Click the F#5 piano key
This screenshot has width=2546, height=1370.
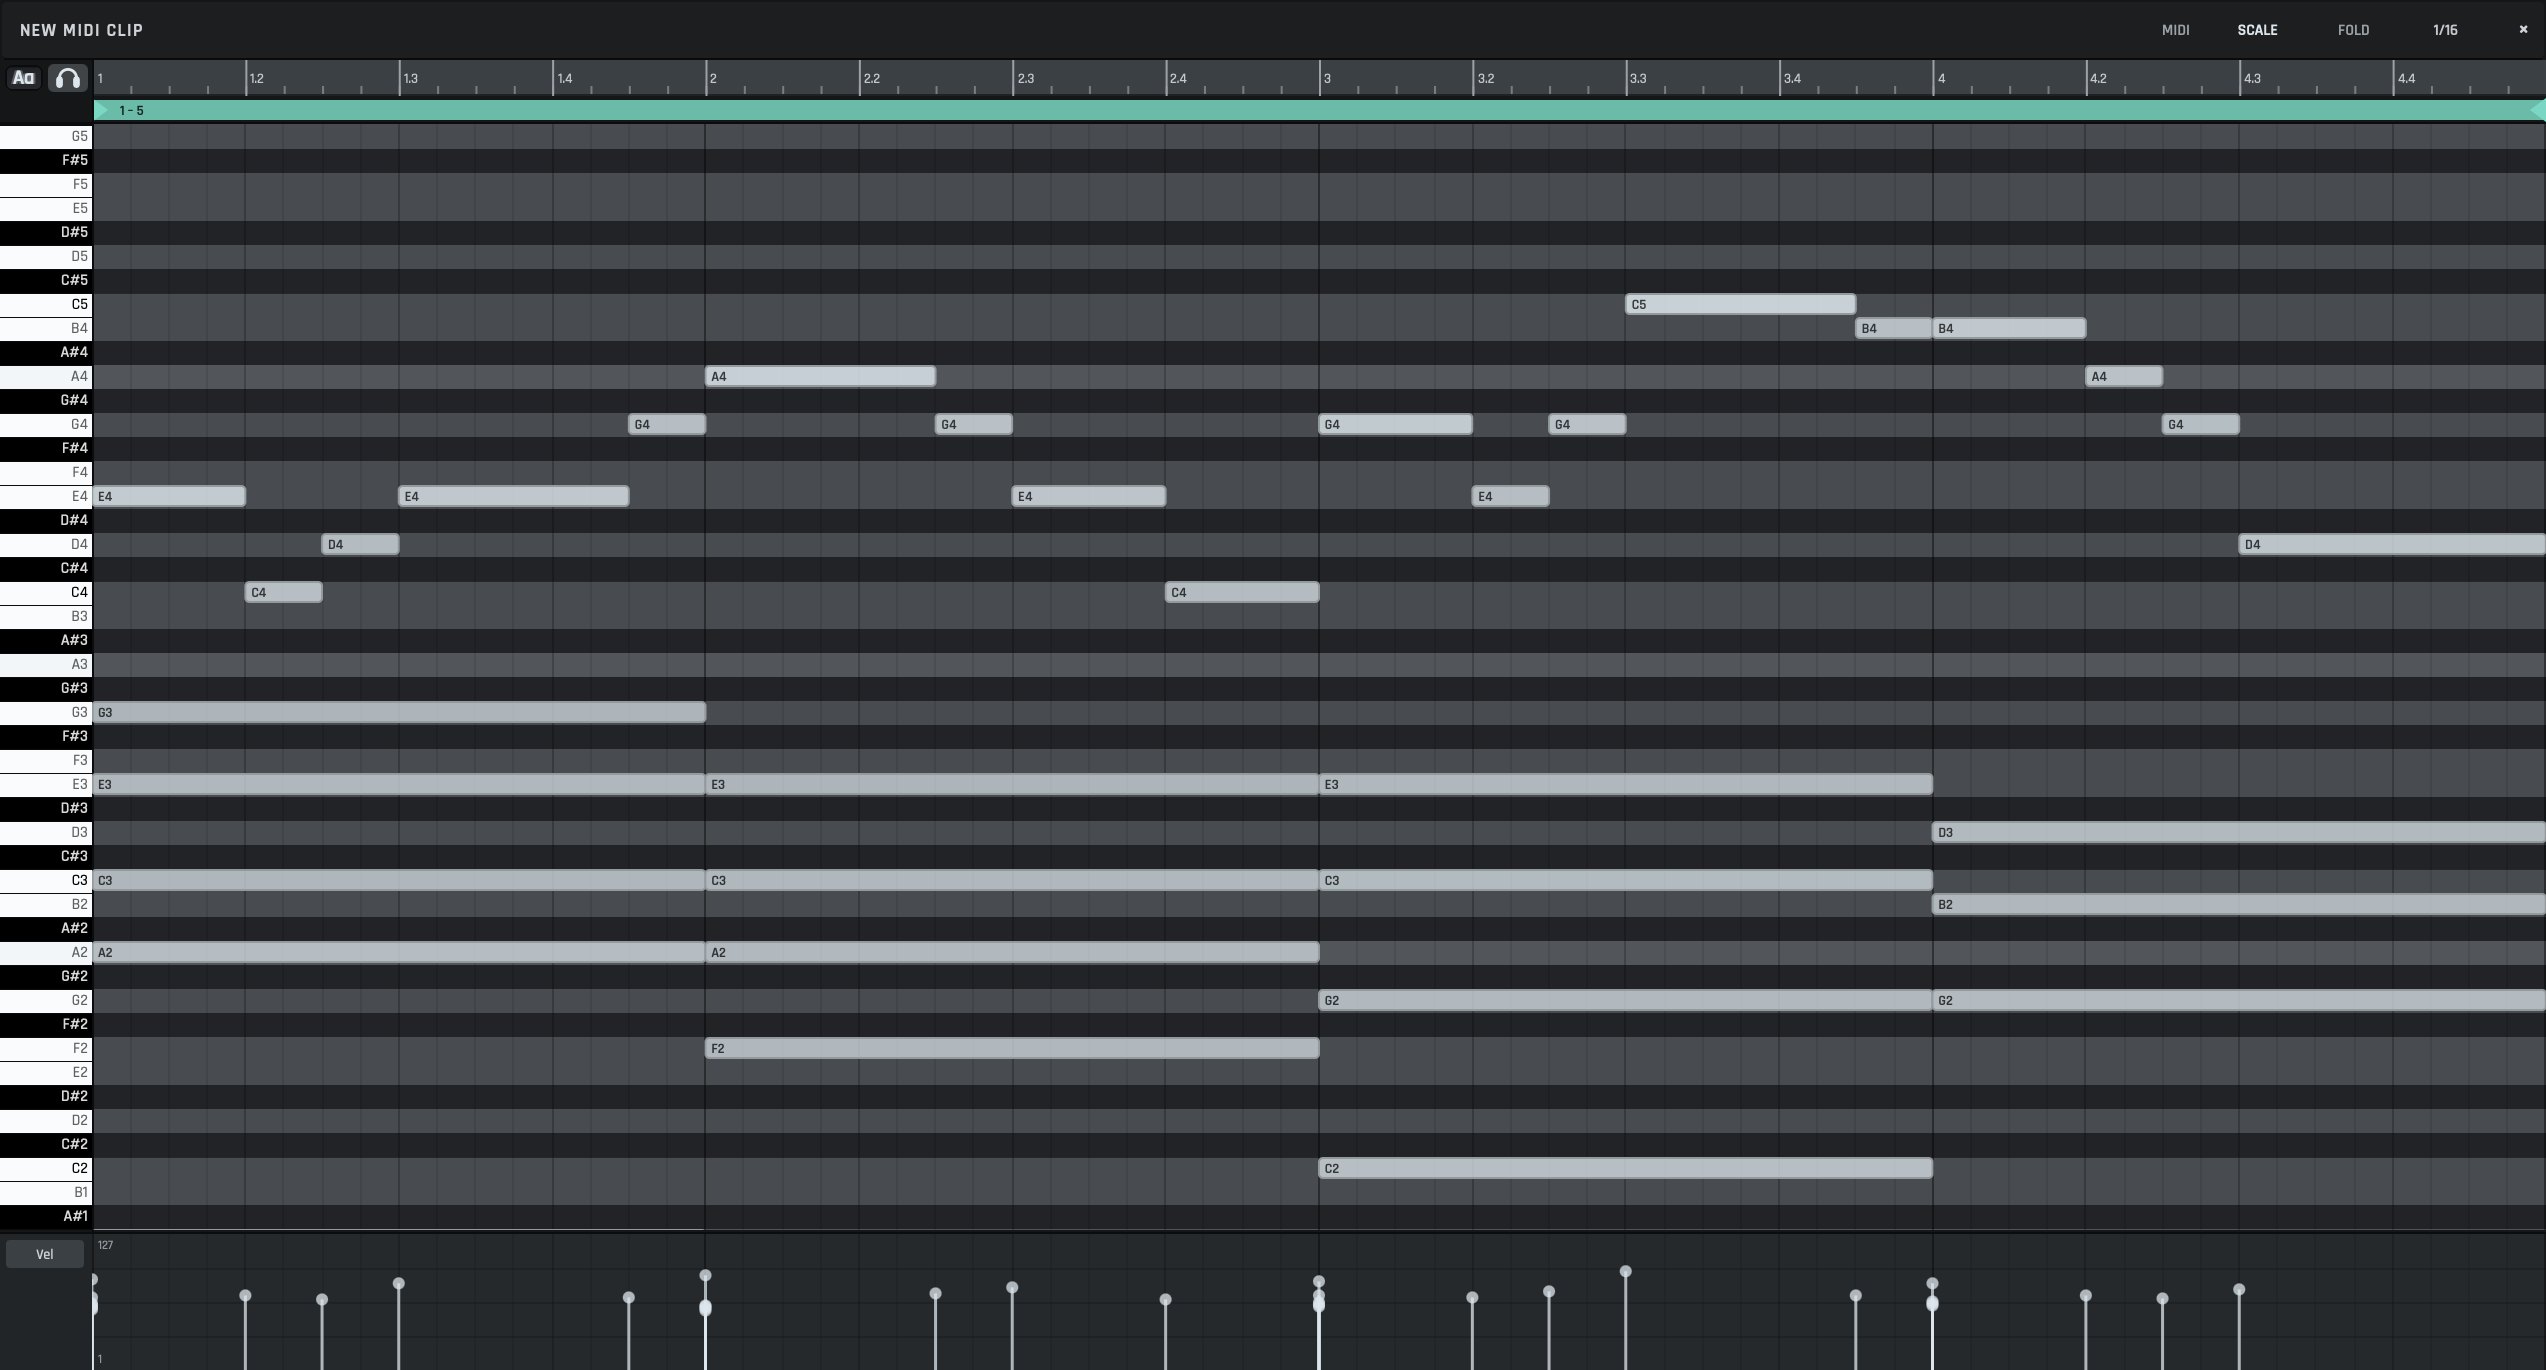pyautogui.click(x=46, y=160)
